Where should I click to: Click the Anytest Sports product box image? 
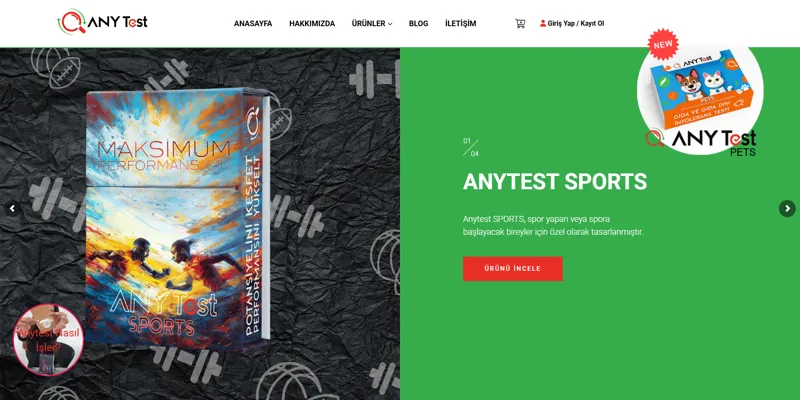(x=178, y=219)
